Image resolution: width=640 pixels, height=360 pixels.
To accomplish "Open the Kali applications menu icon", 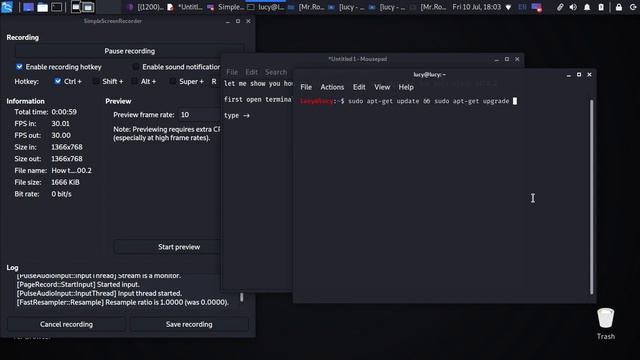I will tap(7, 7).
